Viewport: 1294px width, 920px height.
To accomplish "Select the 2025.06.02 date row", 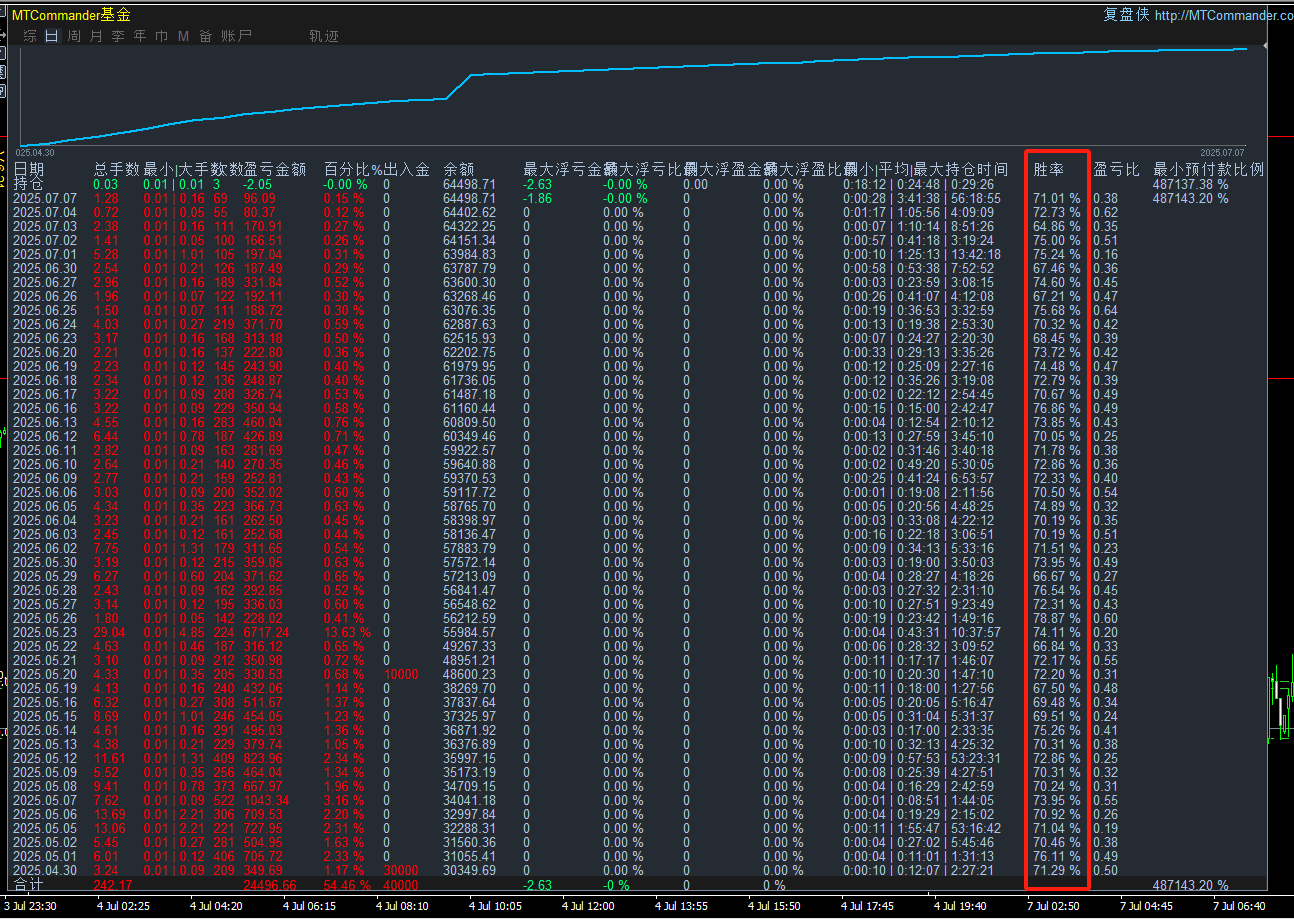I will [x=46, y=548].
